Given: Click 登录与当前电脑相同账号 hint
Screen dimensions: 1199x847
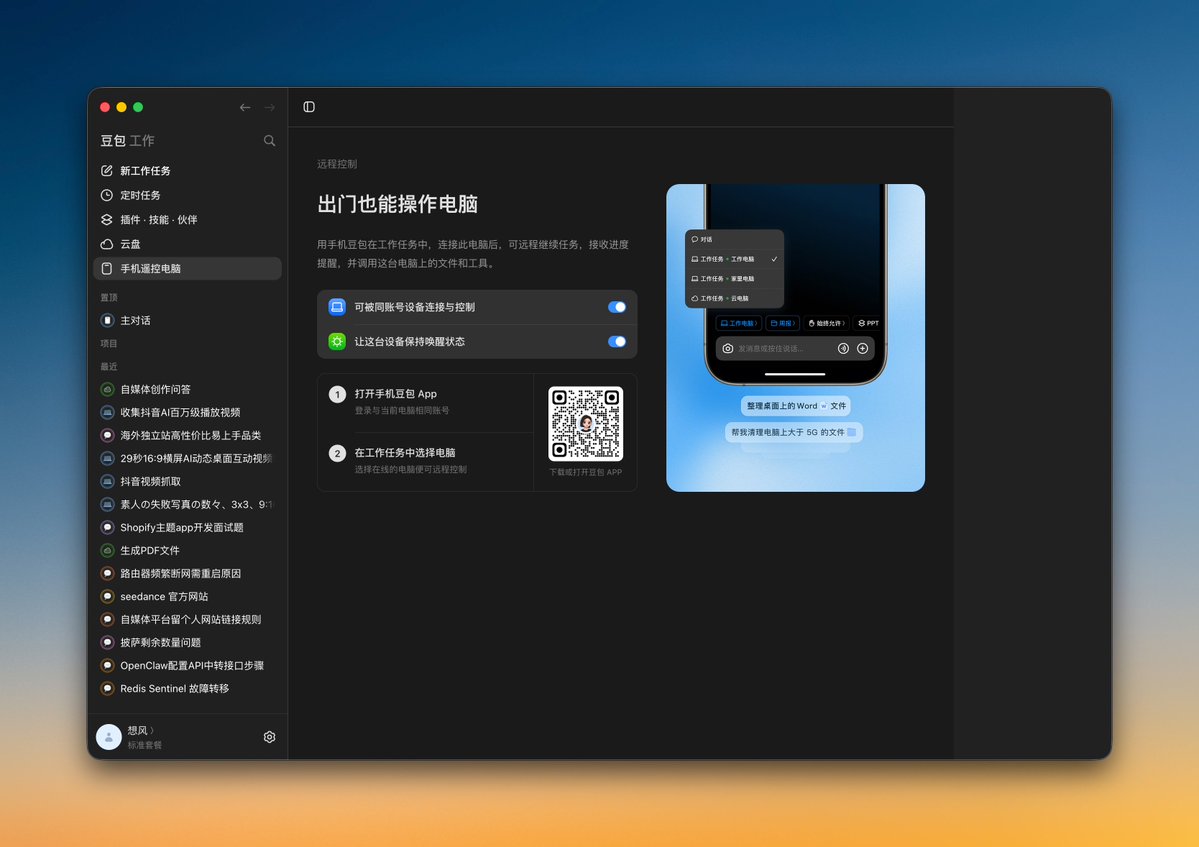Looking at the screenshot, I should [401, 411].
